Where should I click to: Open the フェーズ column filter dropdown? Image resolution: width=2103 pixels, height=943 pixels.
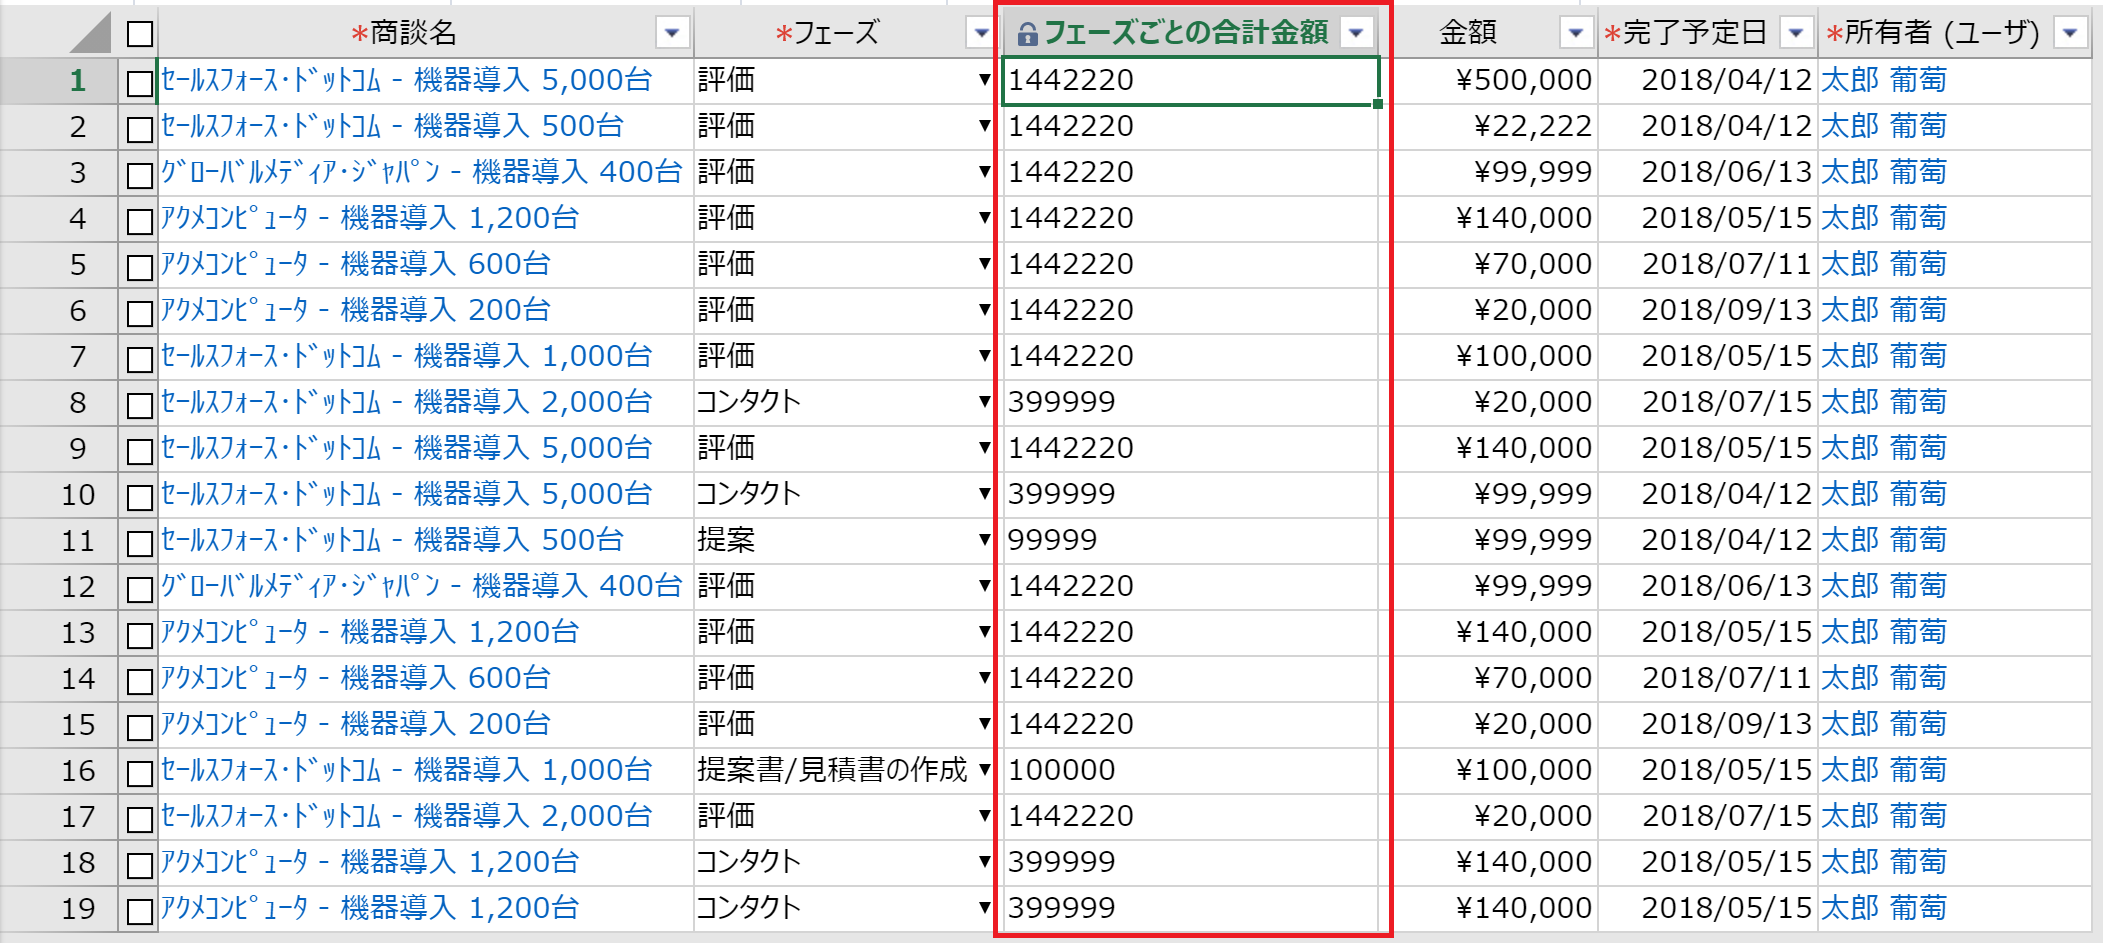click(981, 33)
